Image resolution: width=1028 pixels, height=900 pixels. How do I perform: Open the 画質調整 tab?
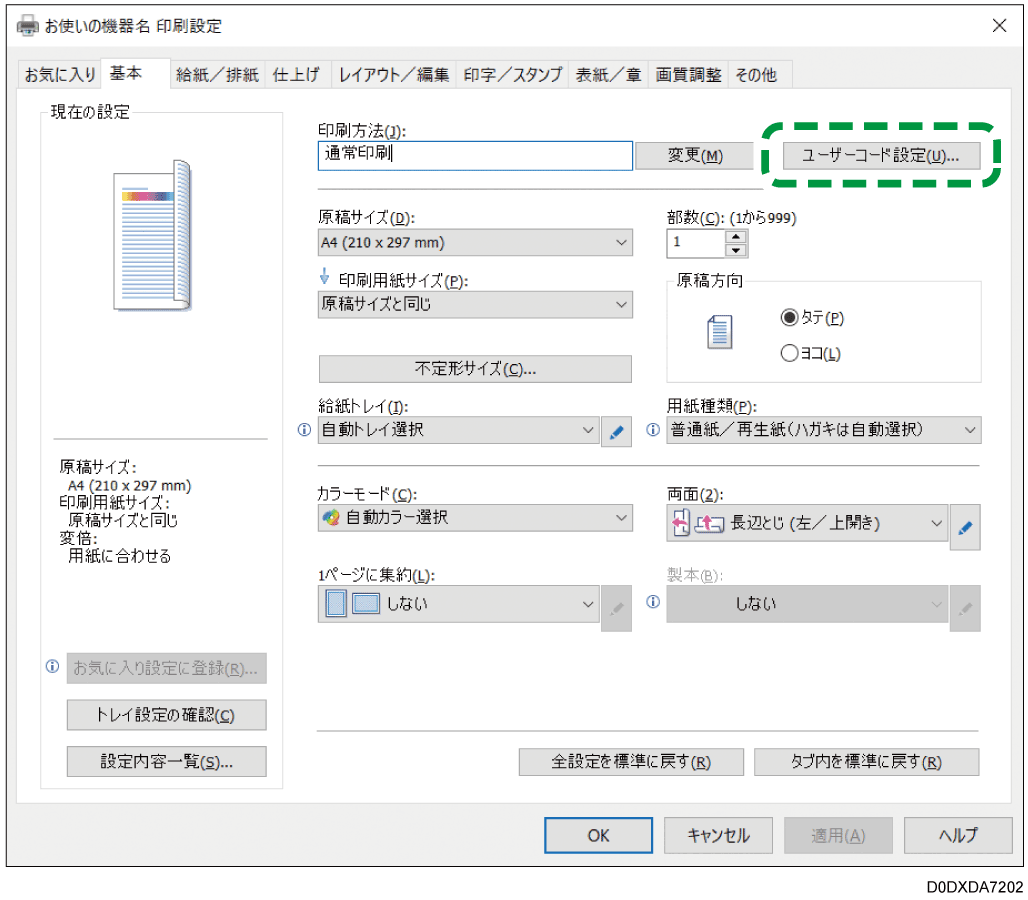point(688,75)
